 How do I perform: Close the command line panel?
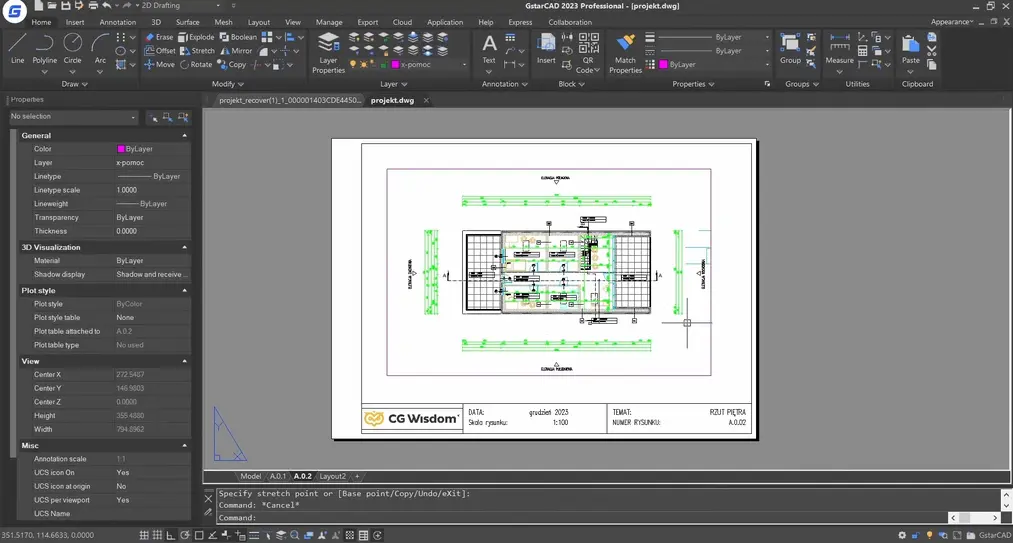(208, 498)
